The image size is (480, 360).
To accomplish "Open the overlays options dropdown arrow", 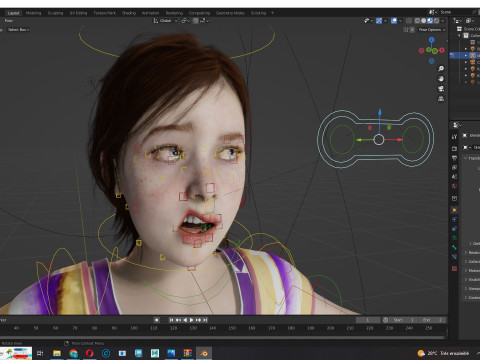I will tap(400, 21).
